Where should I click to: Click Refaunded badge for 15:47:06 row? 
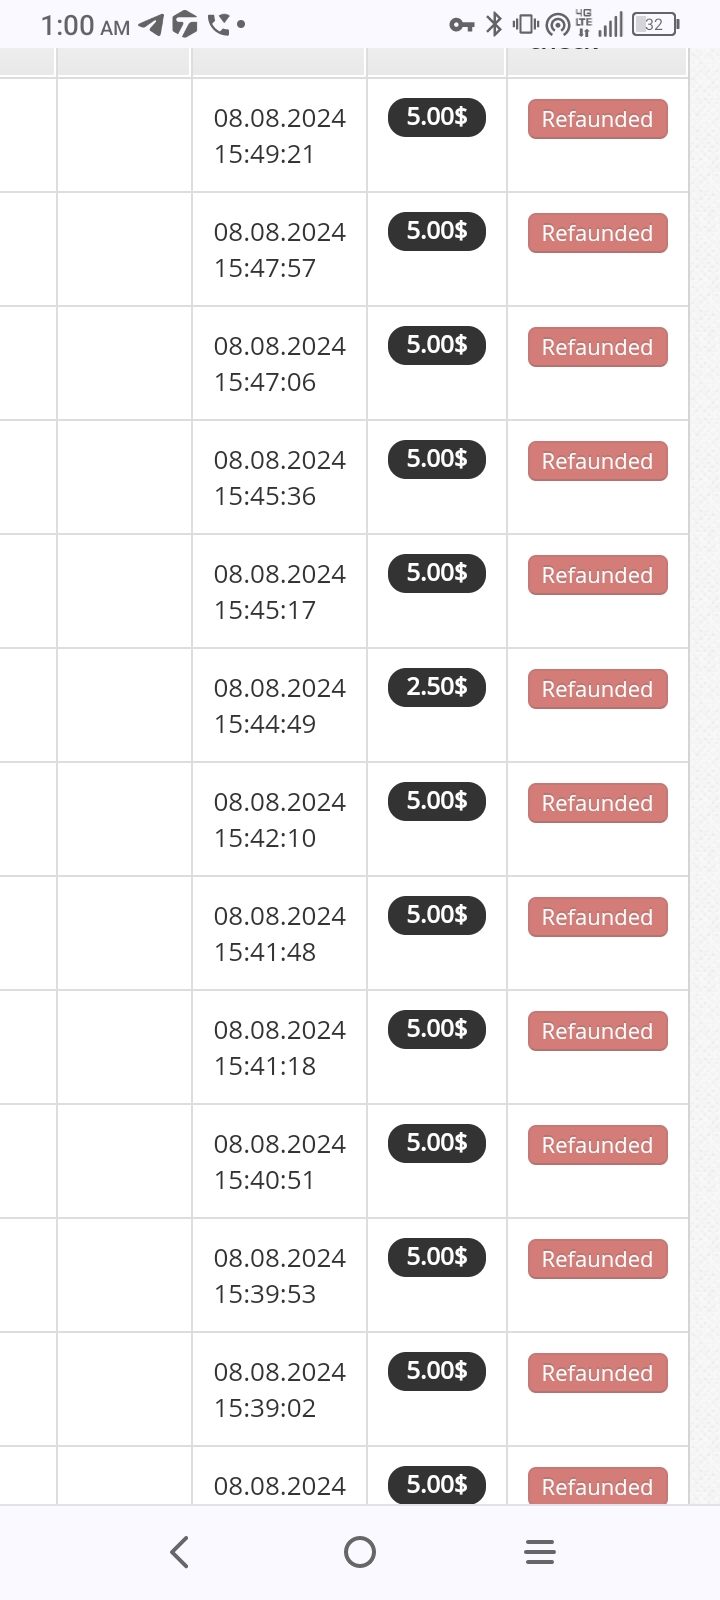point(598,347)
